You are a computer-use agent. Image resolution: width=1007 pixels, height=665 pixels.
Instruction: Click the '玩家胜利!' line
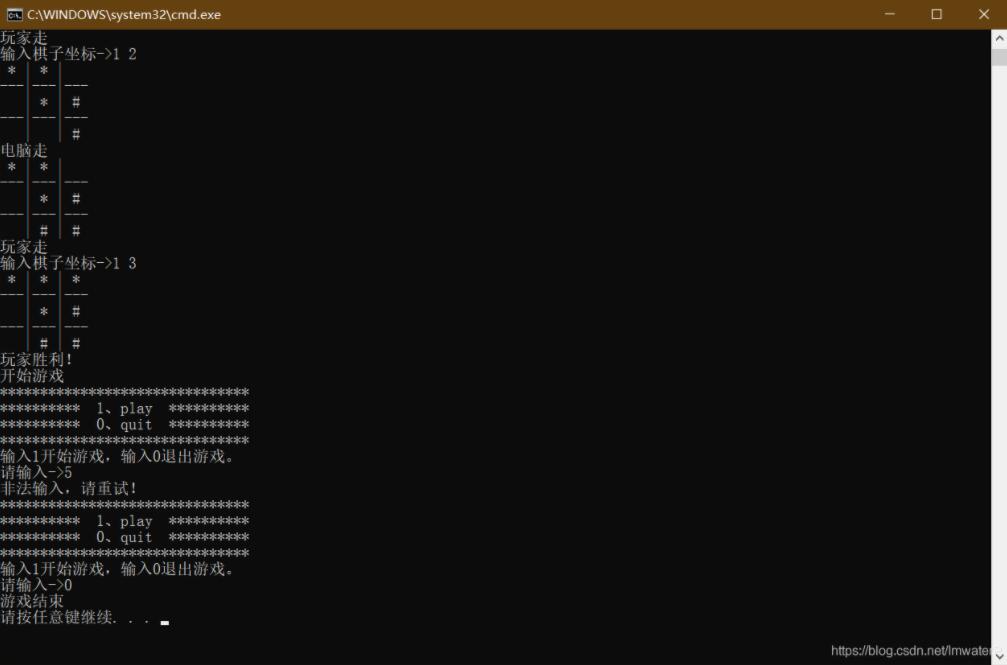(x=36, y=360)
